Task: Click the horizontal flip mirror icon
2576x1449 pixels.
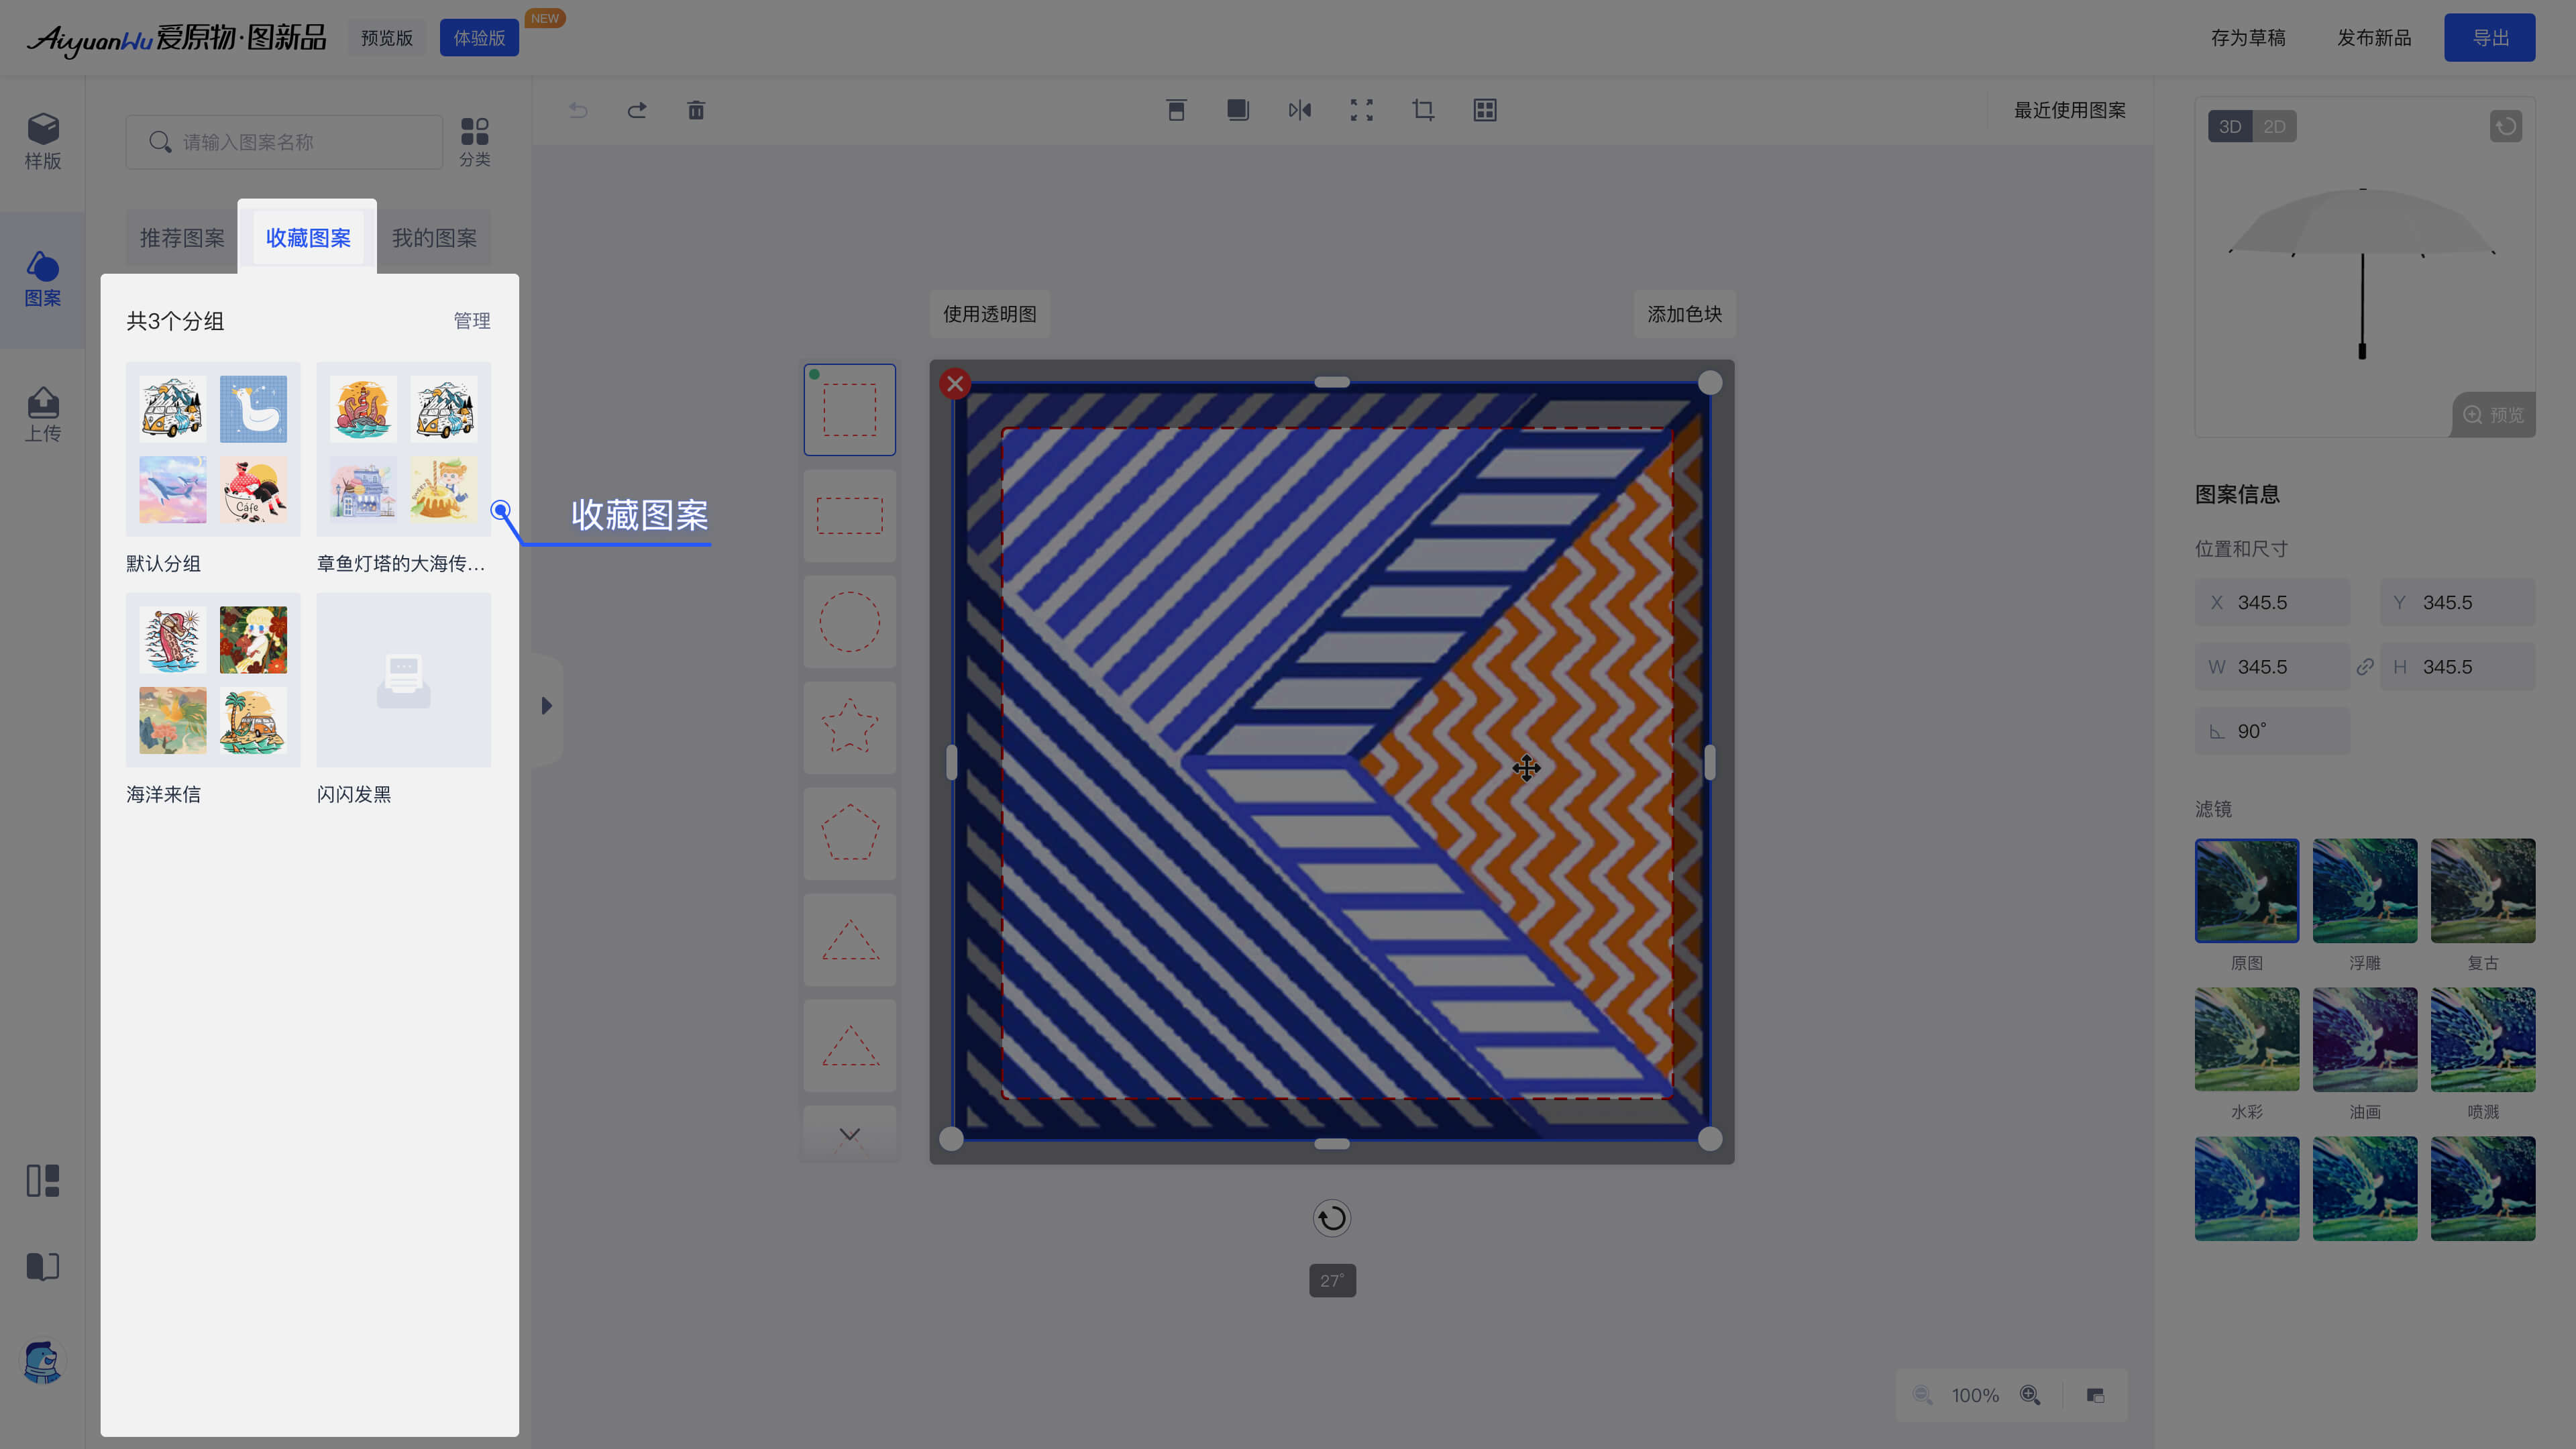Action: pos(1299,110)
